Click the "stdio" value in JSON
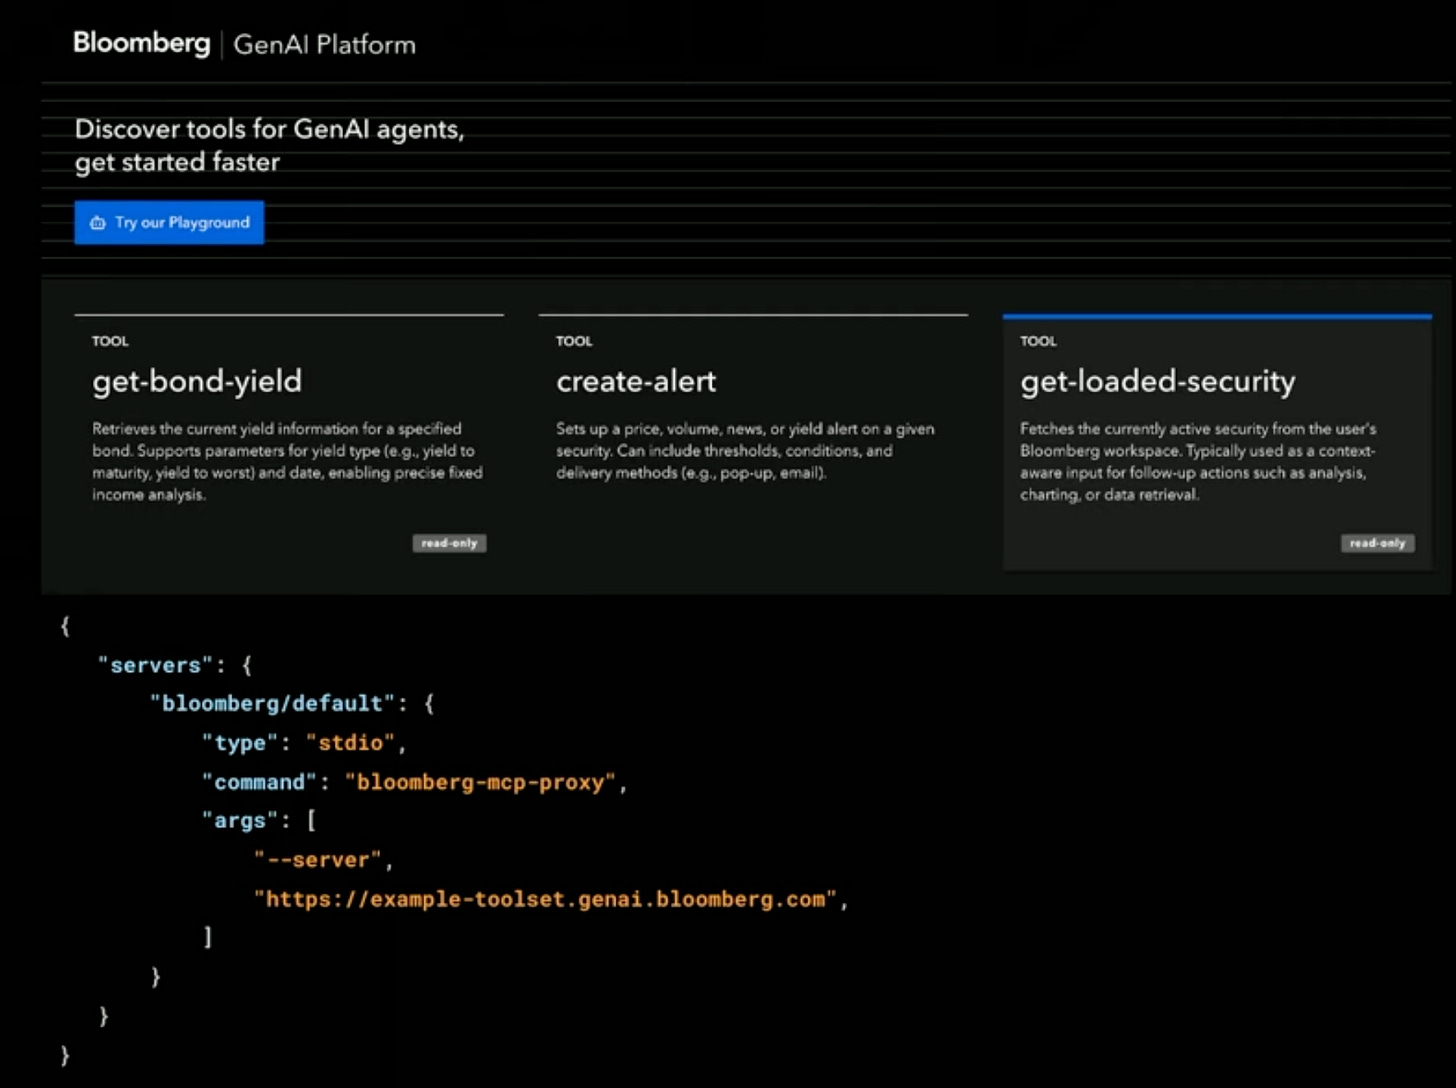 pyautogui.click(x=350, y=742)
